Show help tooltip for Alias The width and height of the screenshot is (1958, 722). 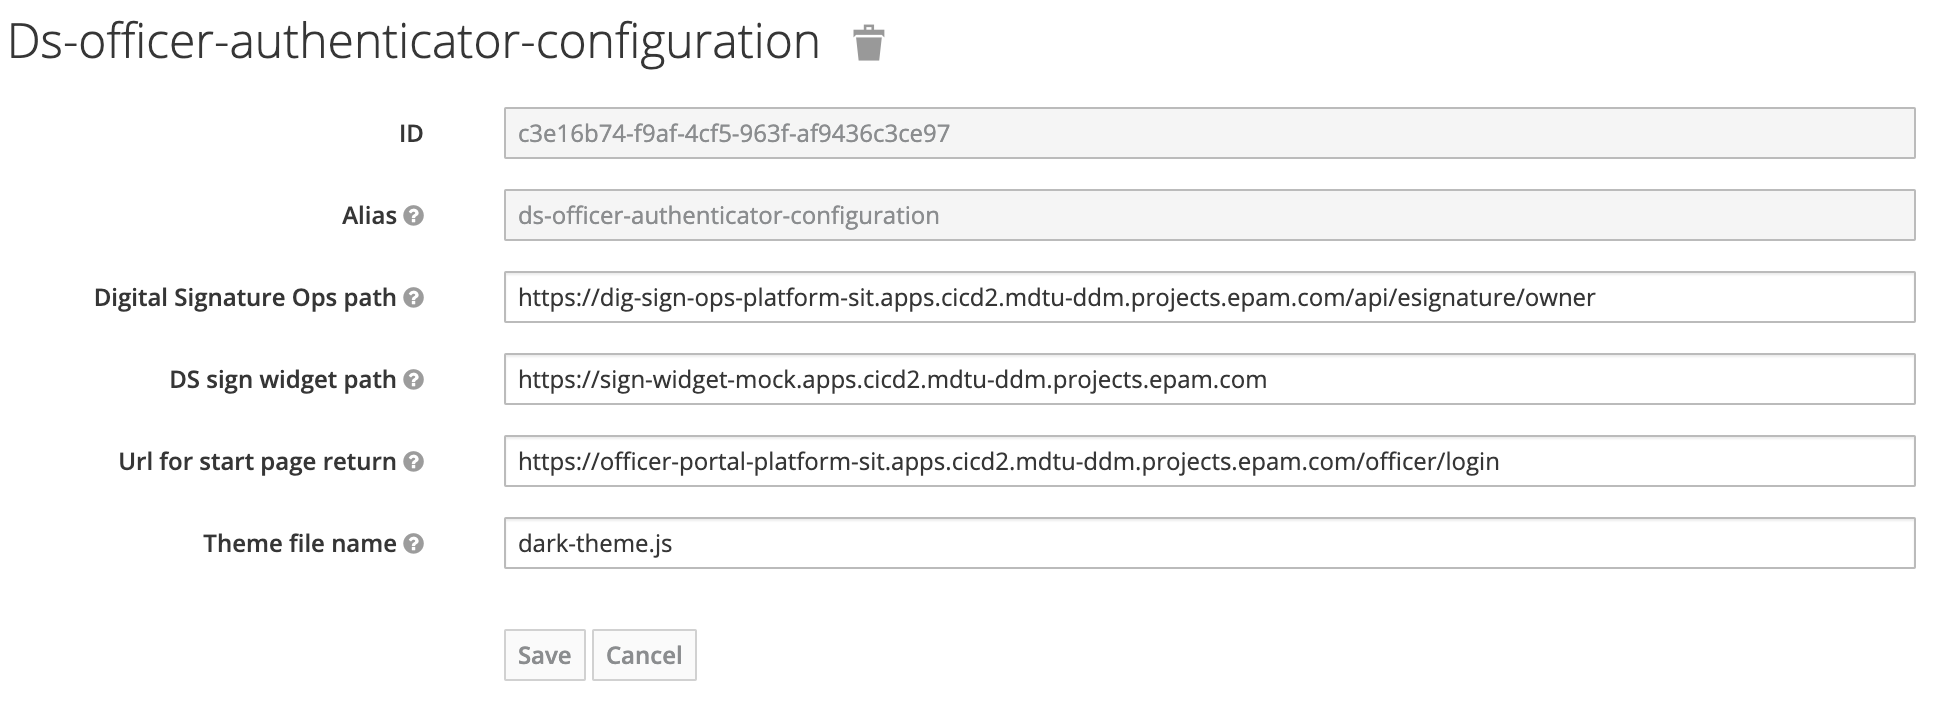(413, 216)
